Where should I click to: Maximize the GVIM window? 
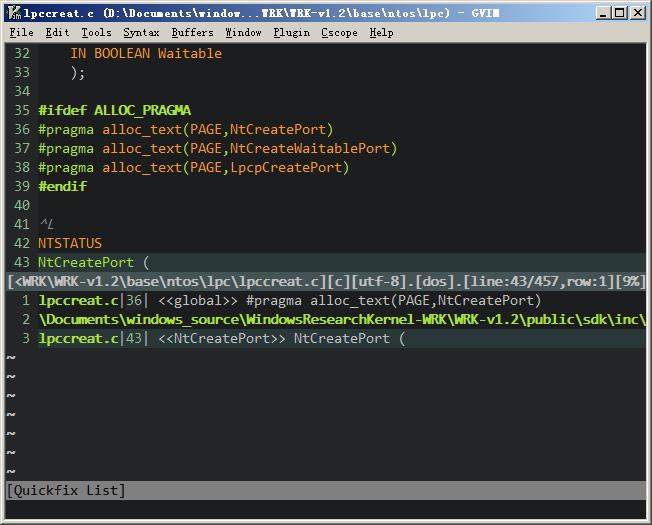point(620,13)
